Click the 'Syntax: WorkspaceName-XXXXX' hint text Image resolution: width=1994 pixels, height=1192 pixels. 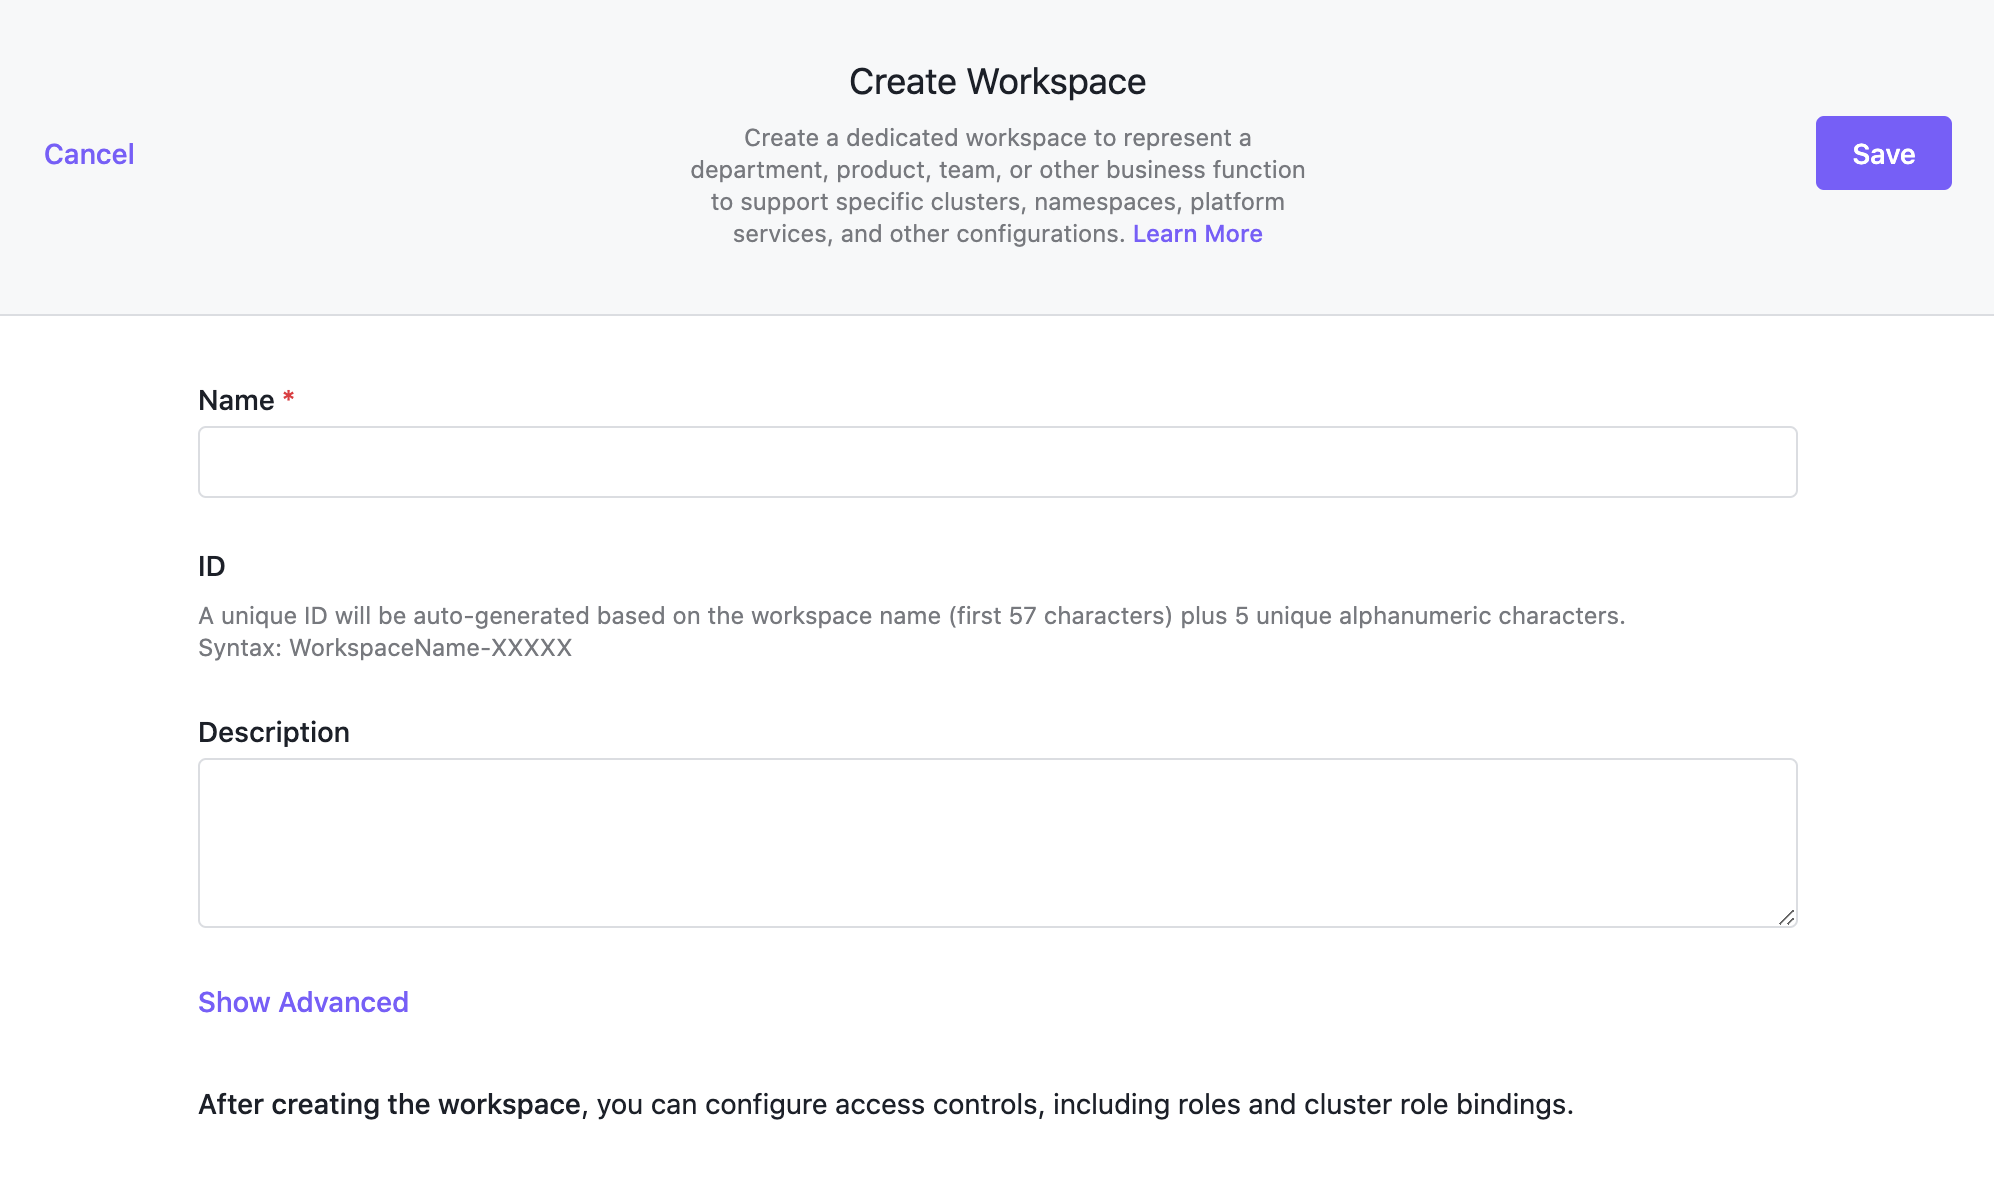(385, 648)
